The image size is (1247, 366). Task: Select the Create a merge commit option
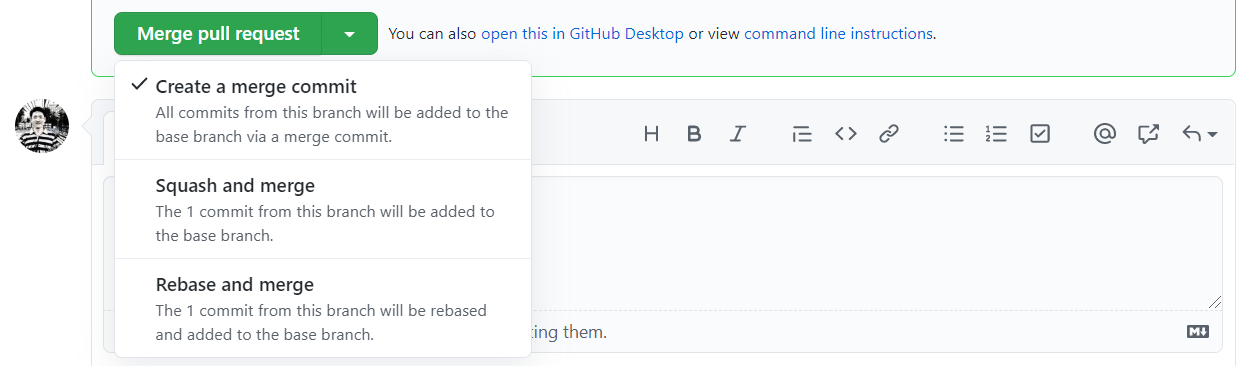[x=323, y=110]
